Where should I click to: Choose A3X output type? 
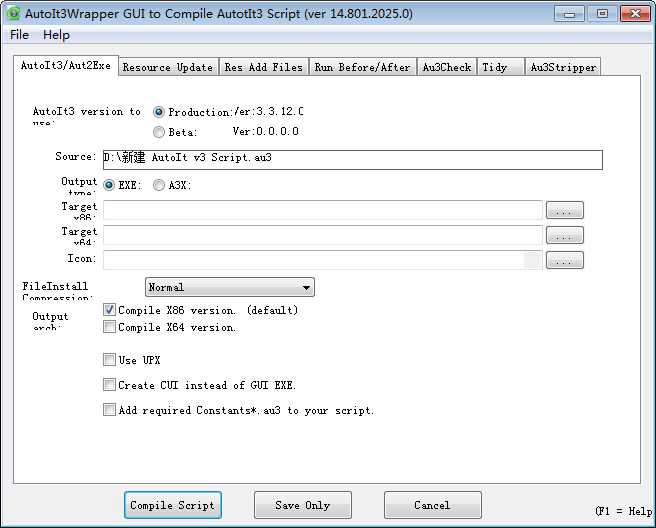[x=159, y=185]
